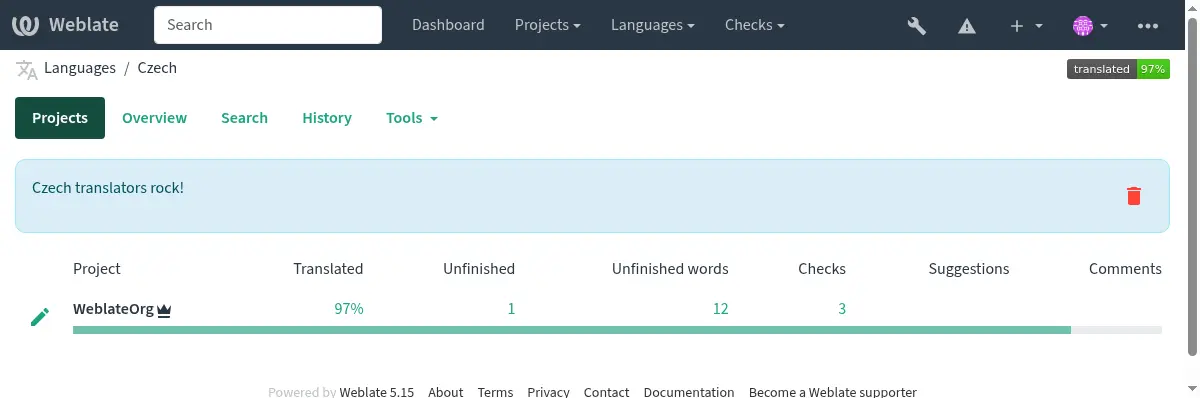Click the translated 97% badge

1118,69
